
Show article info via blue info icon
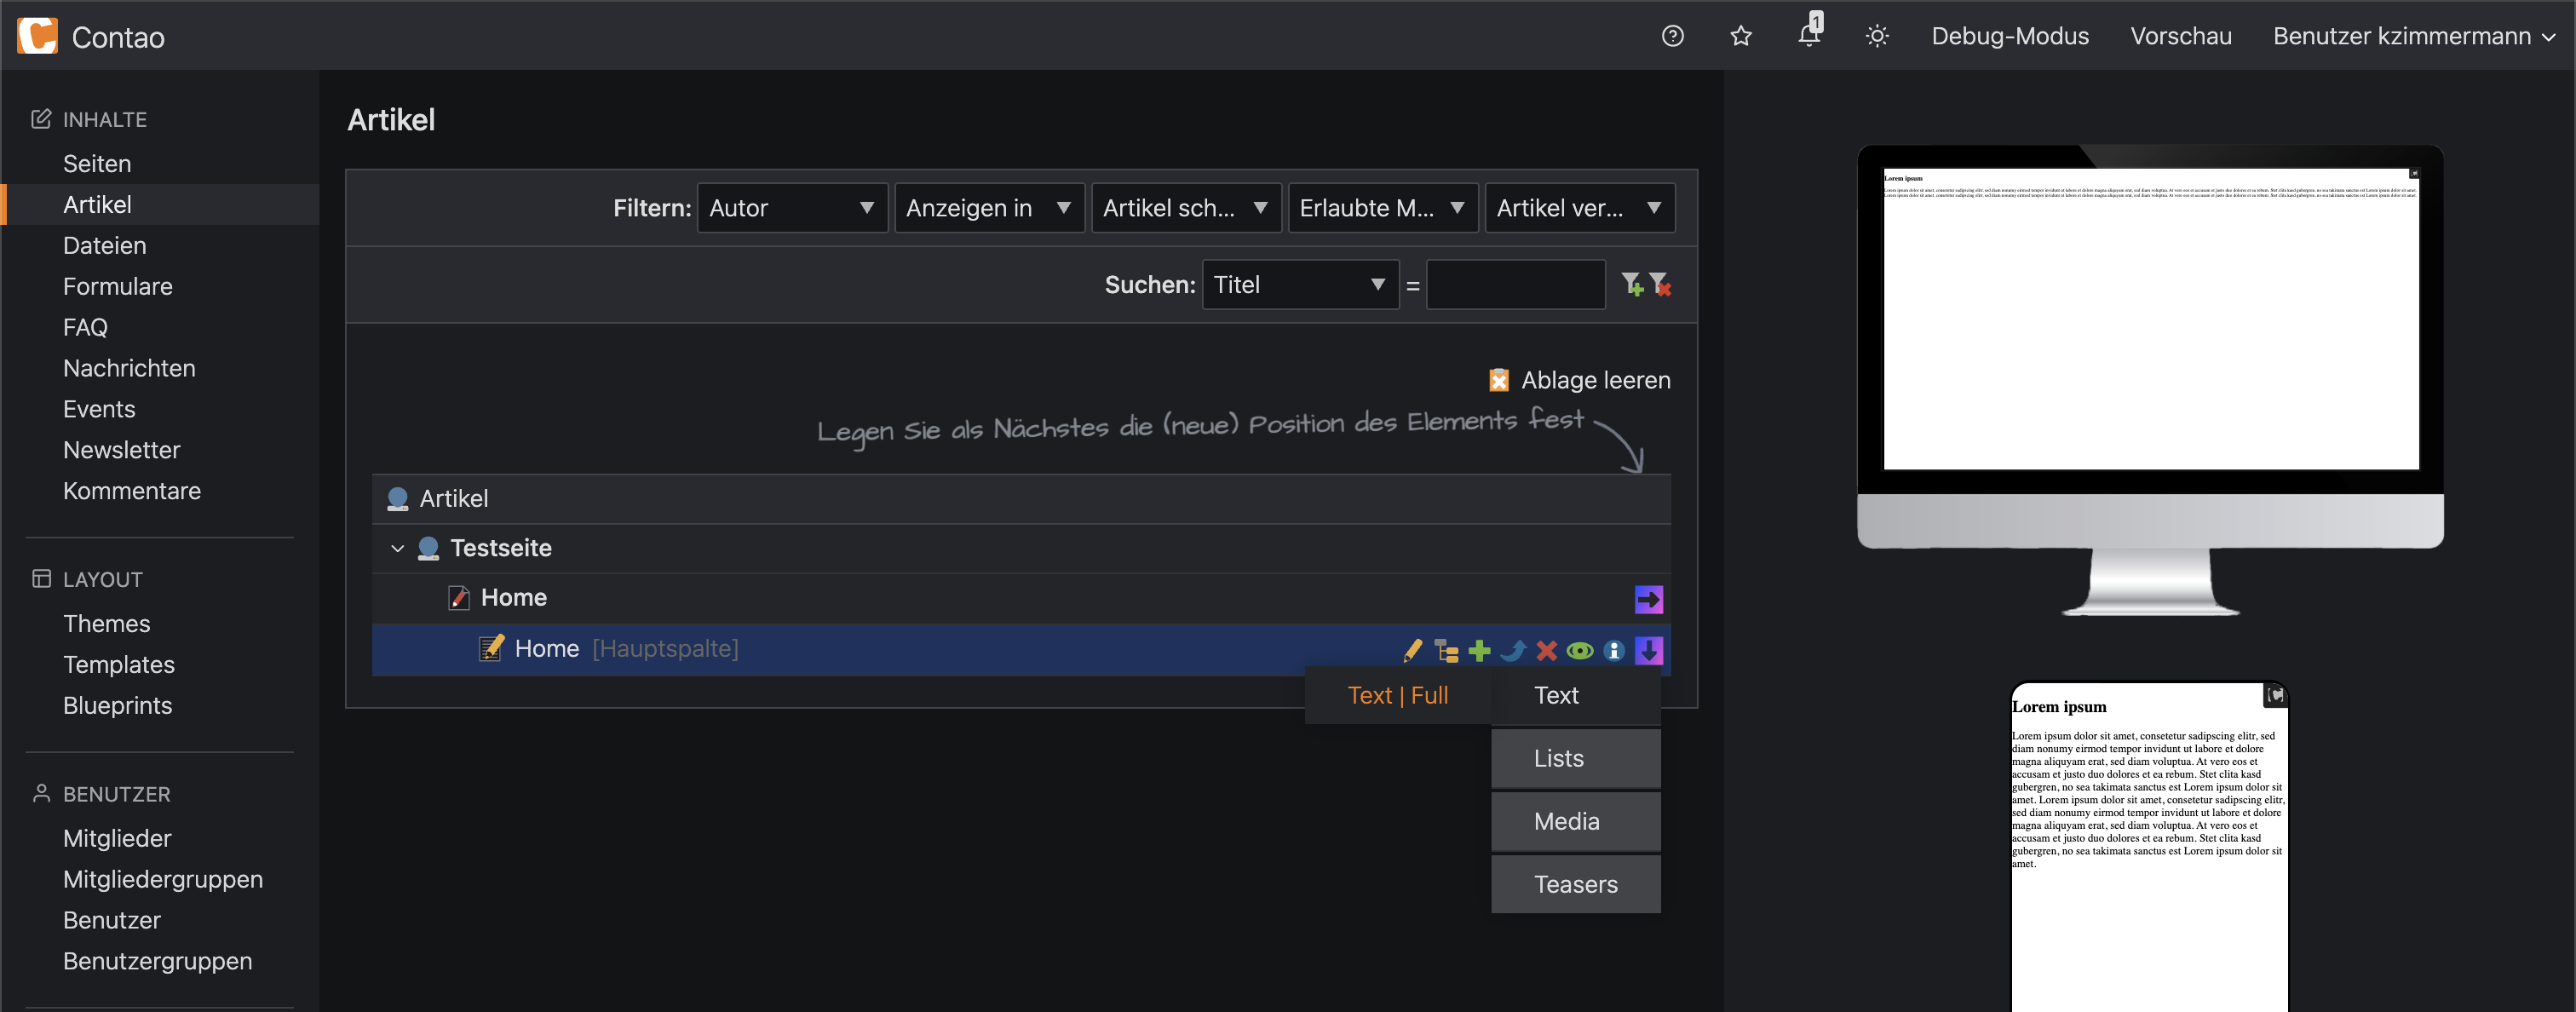[1613, 651]
